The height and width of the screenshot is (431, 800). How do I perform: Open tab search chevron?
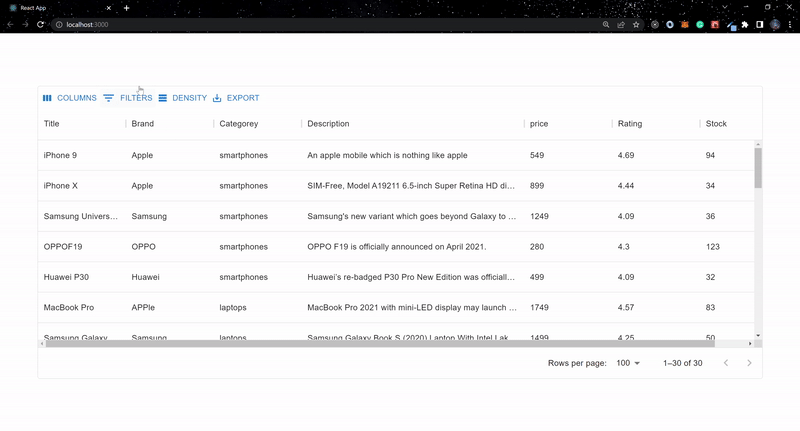724,7
